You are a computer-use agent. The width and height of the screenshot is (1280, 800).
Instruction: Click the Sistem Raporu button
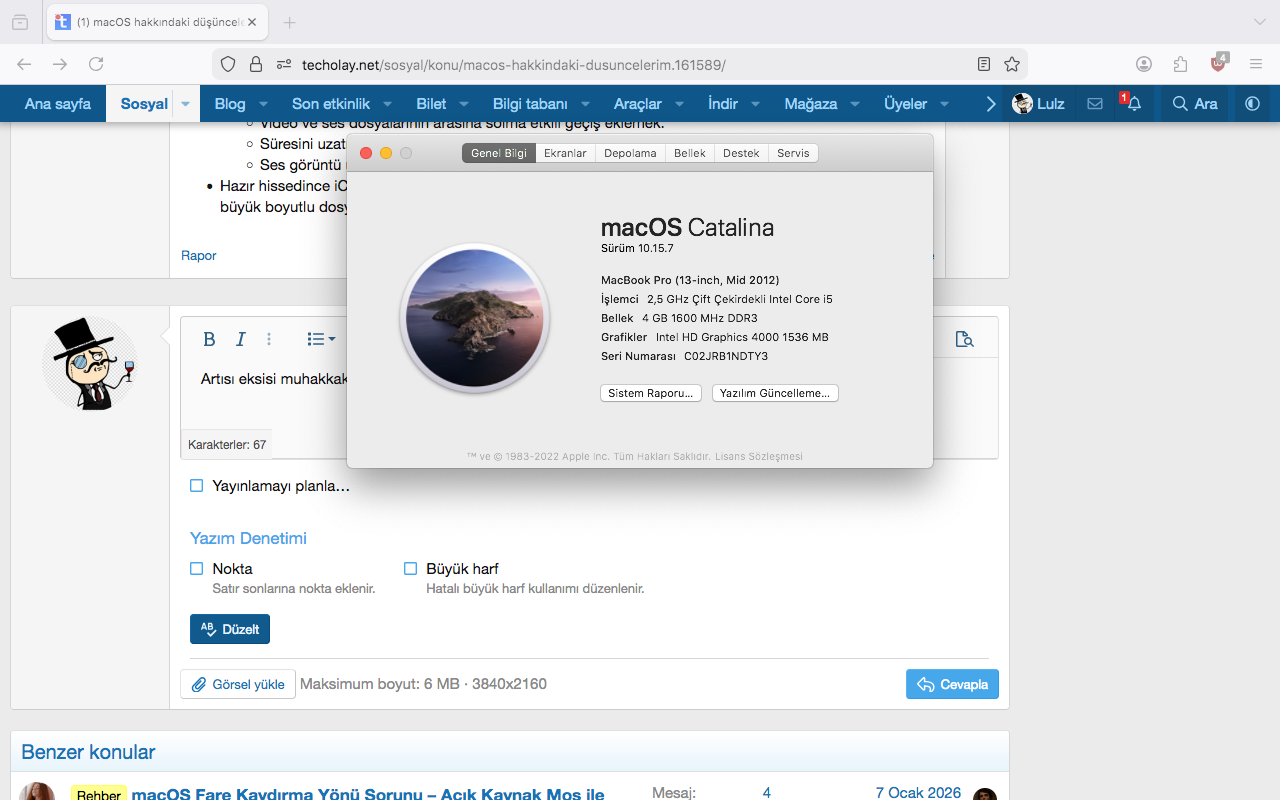[x=651, y=393]
